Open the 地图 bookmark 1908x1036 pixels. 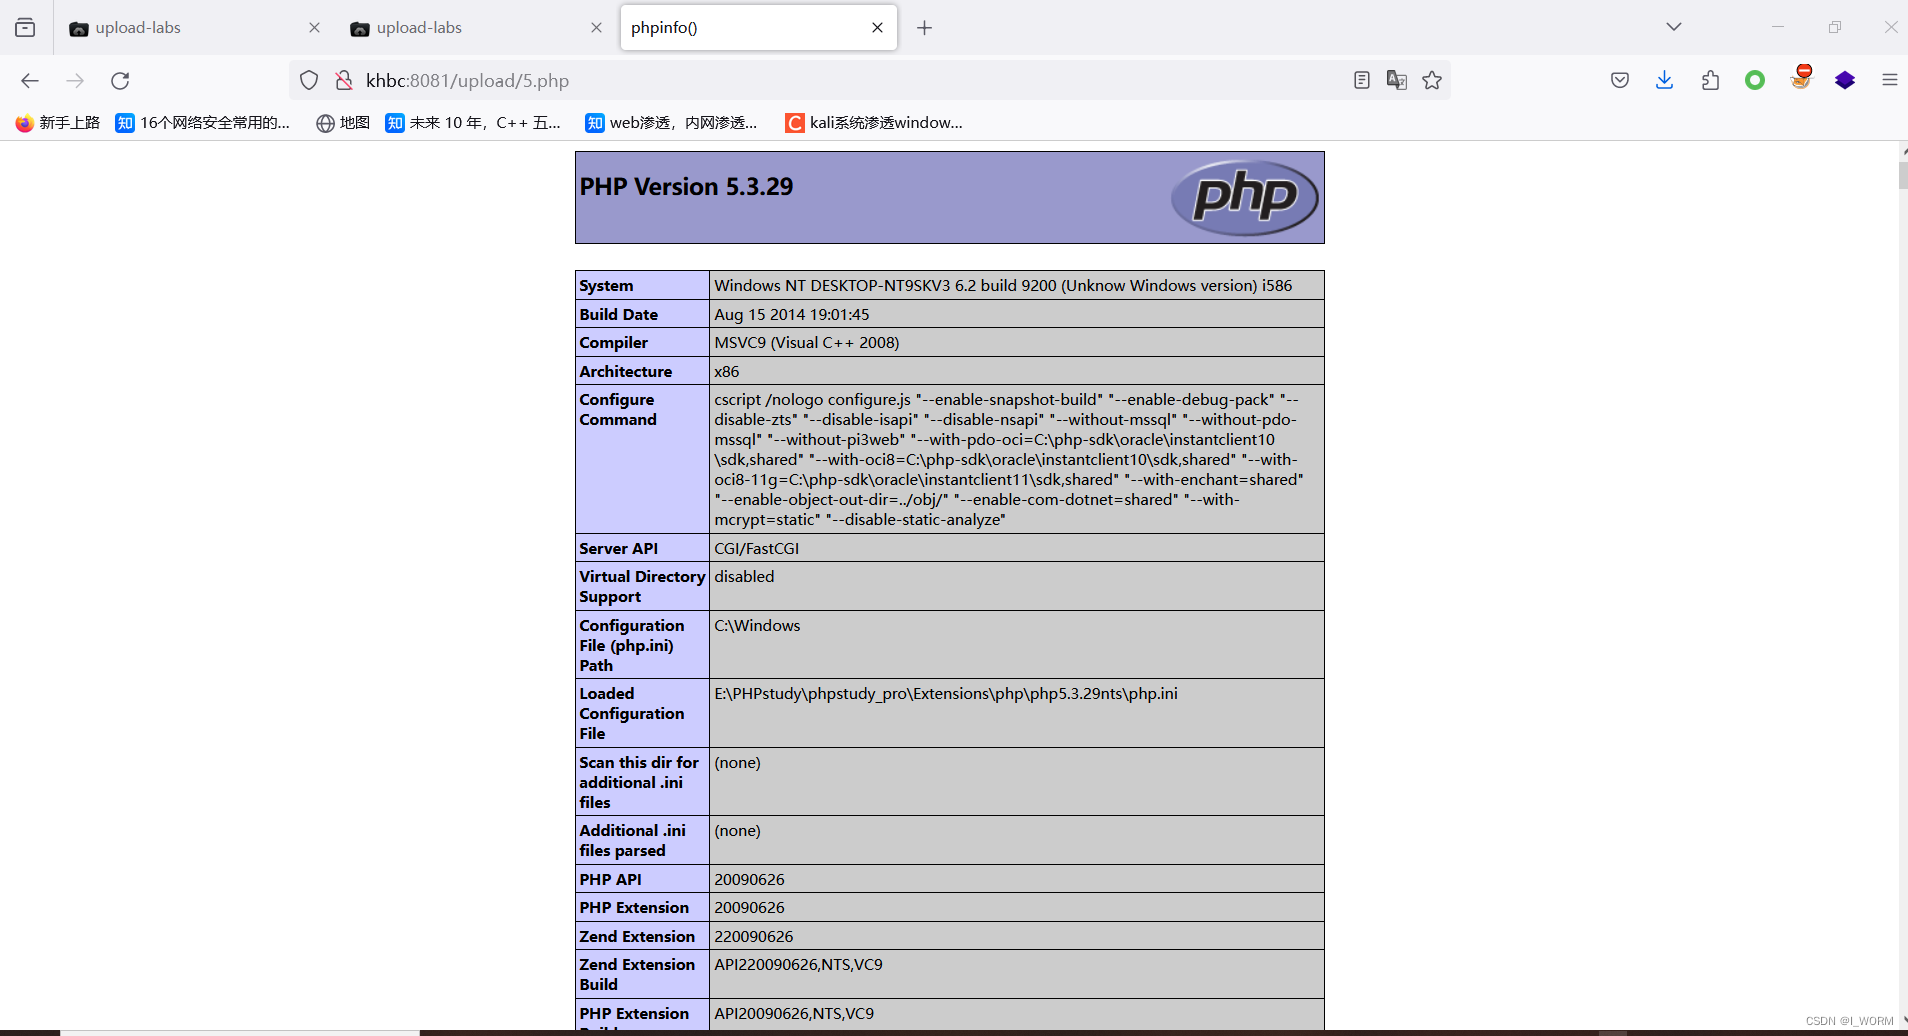343,123
